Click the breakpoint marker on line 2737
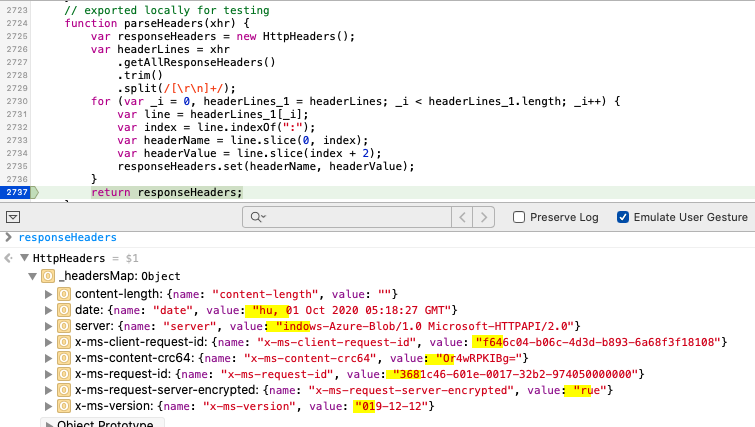Viewport: 755px width, 427px height. click(x=19, y=192)
